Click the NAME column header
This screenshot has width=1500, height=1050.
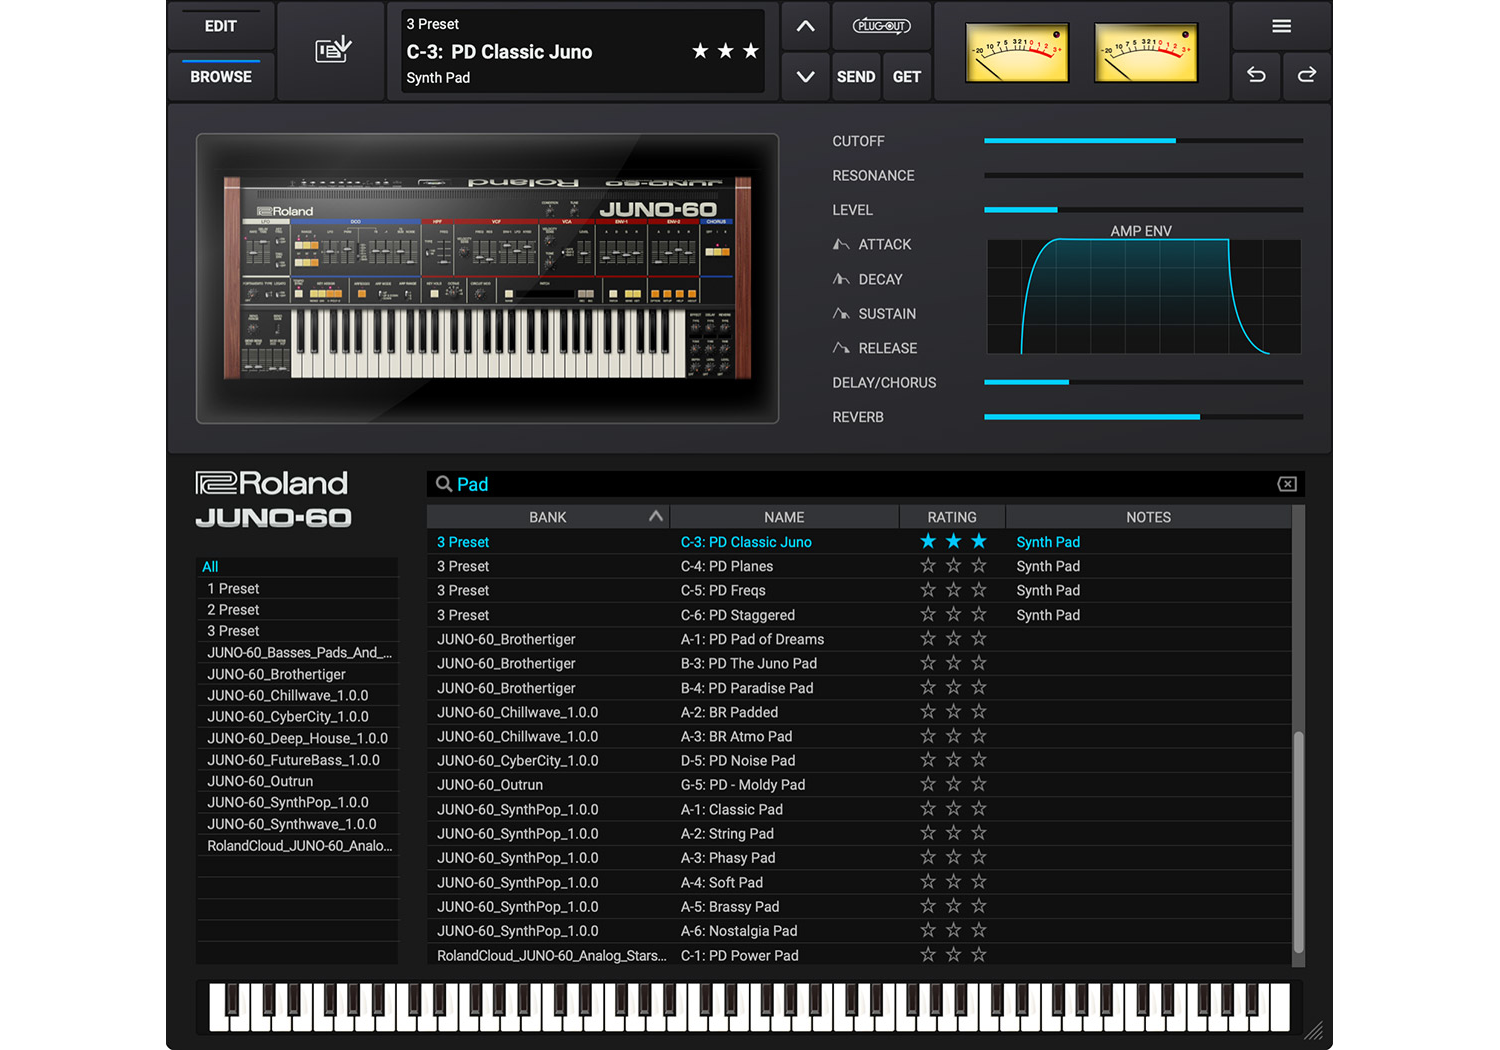click(784, 517)
